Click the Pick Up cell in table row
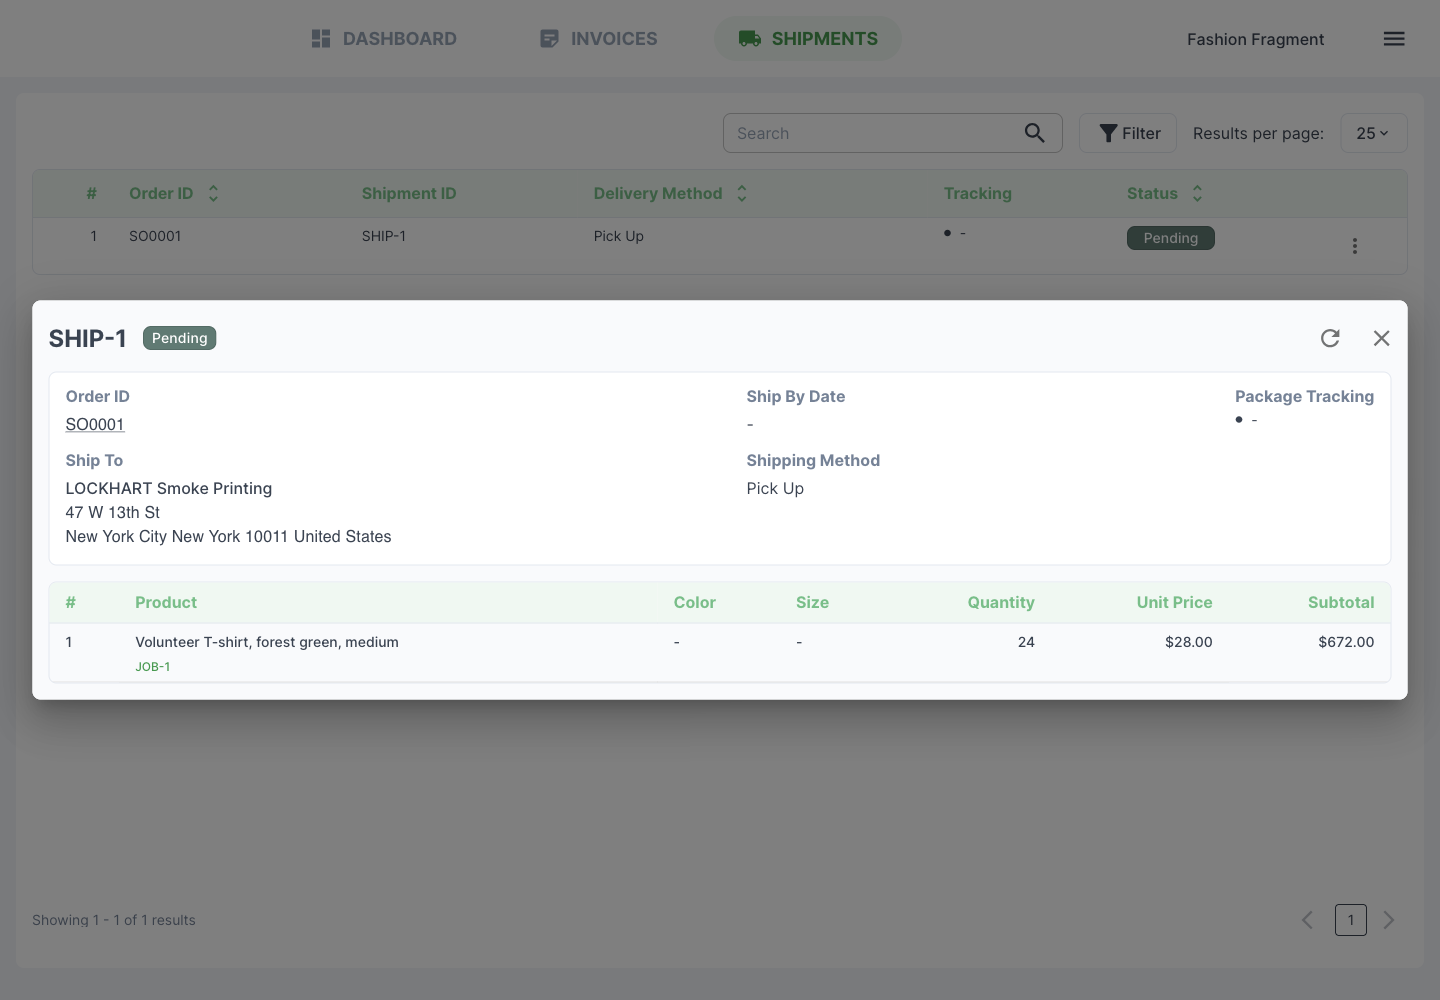 pos(619,236)
